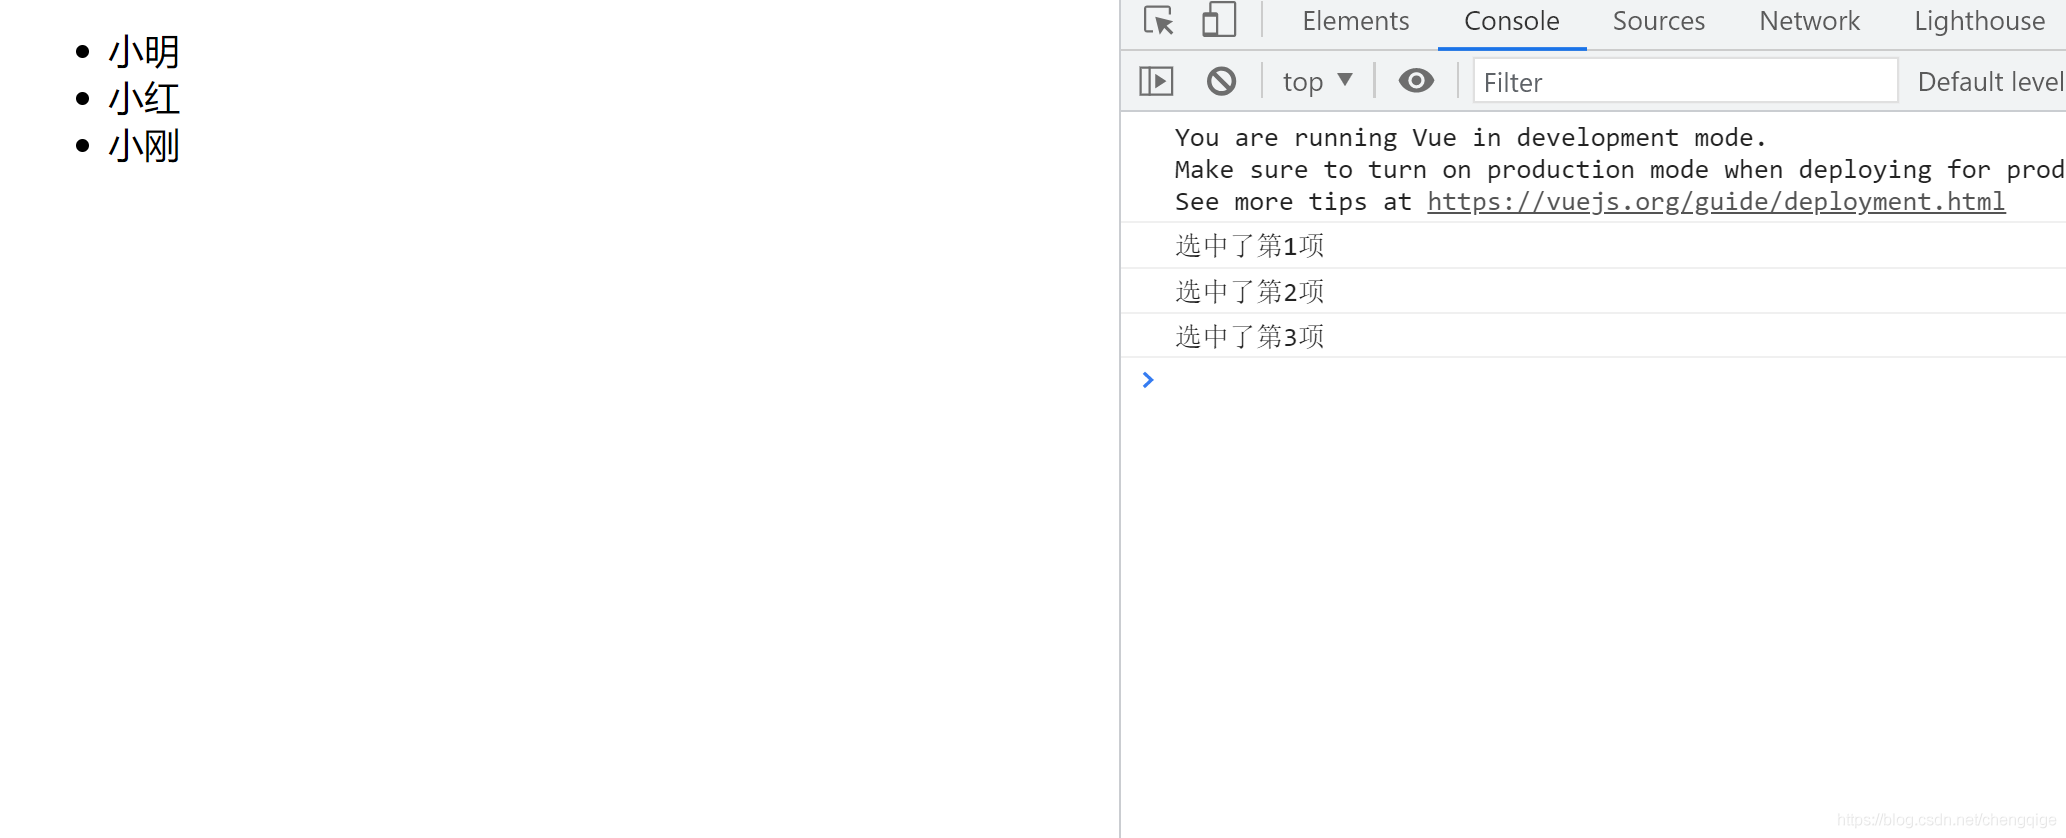2066x838 pixels.
Task: Toggle the device toolbar icon
Action: [1218, 21]
